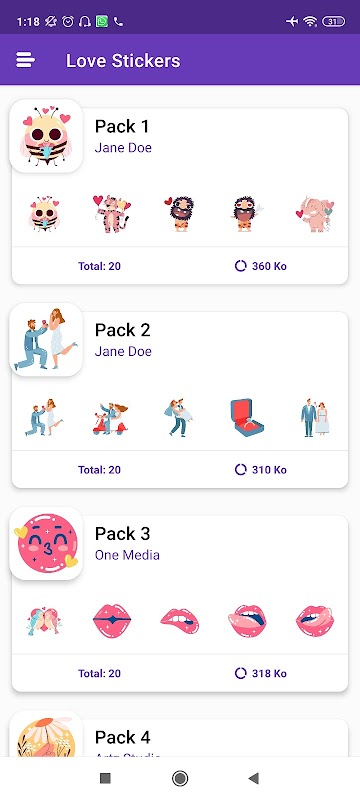360x800 pixels.
Task: Open the Pack 1 title
Action: coord(122,126)
